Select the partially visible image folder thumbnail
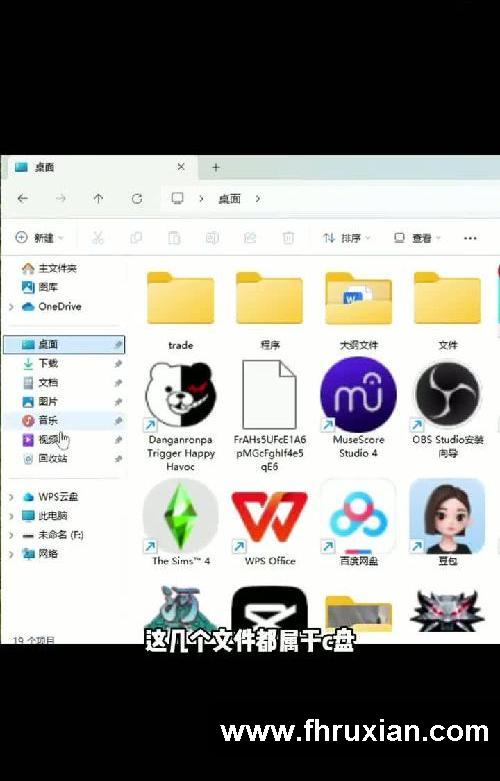 point(358,613)
